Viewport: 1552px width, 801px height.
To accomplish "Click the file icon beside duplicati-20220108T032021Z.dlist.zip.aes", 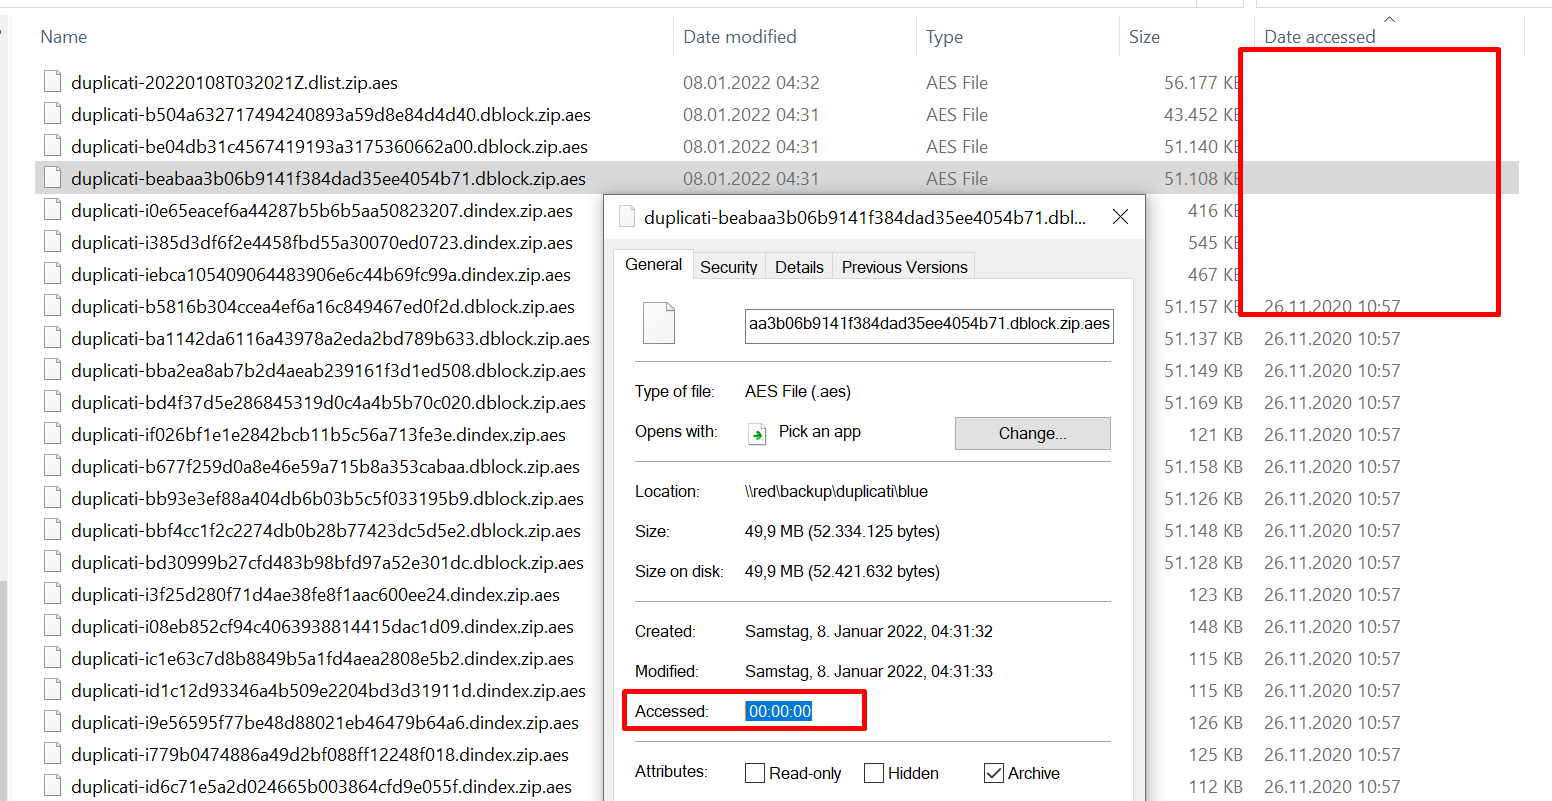I will [x=51, y=82].
